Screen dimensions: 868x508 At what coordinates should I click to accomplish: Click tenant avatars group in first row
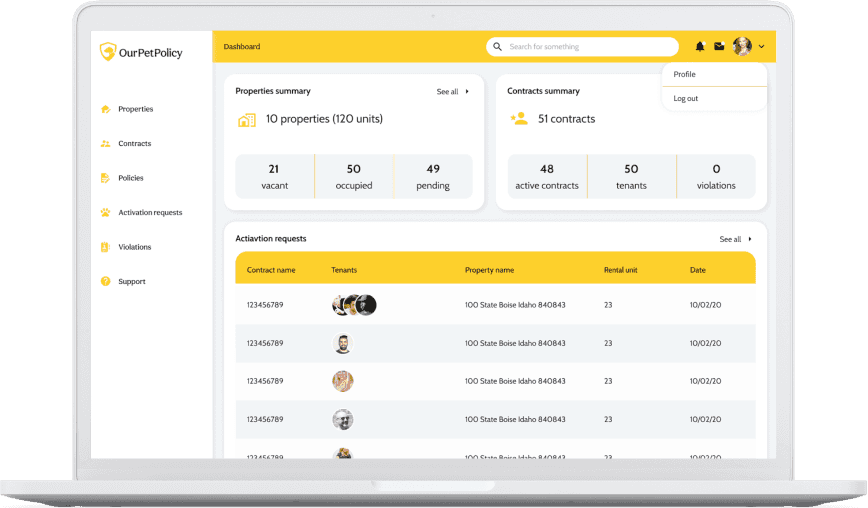coord(354,305)
